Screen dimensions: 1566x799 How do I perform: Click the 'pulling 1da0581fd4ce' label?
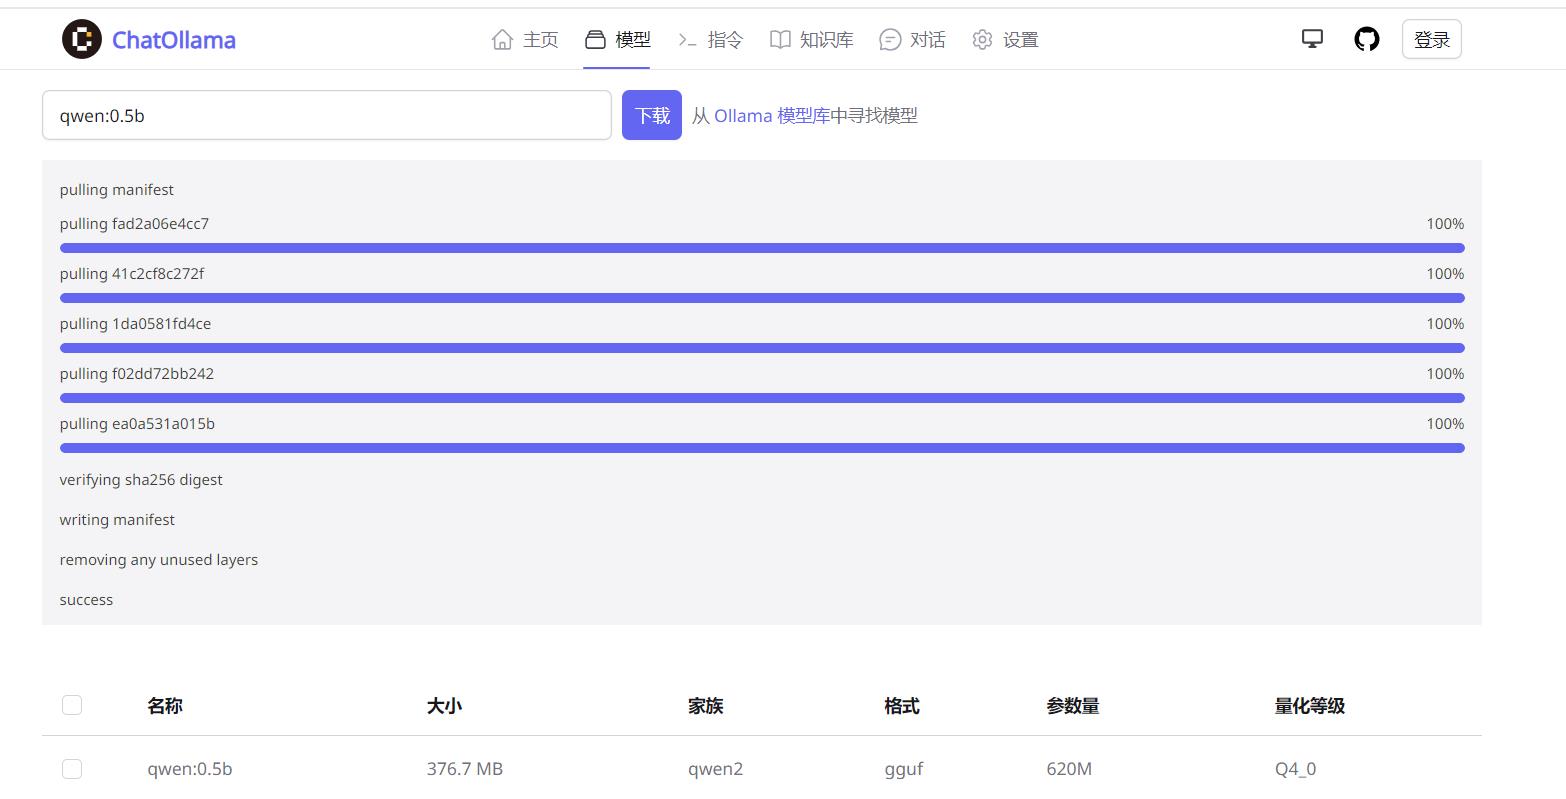[135, 324]
